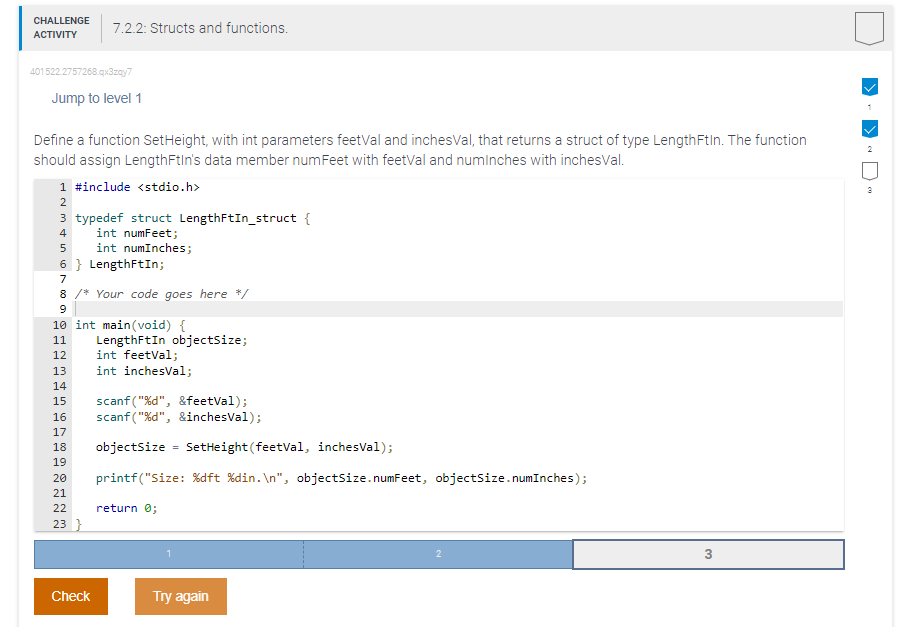907x627 pixels.
Task: Click the blue checkmark above the number 2
Action: pos(869,129)
